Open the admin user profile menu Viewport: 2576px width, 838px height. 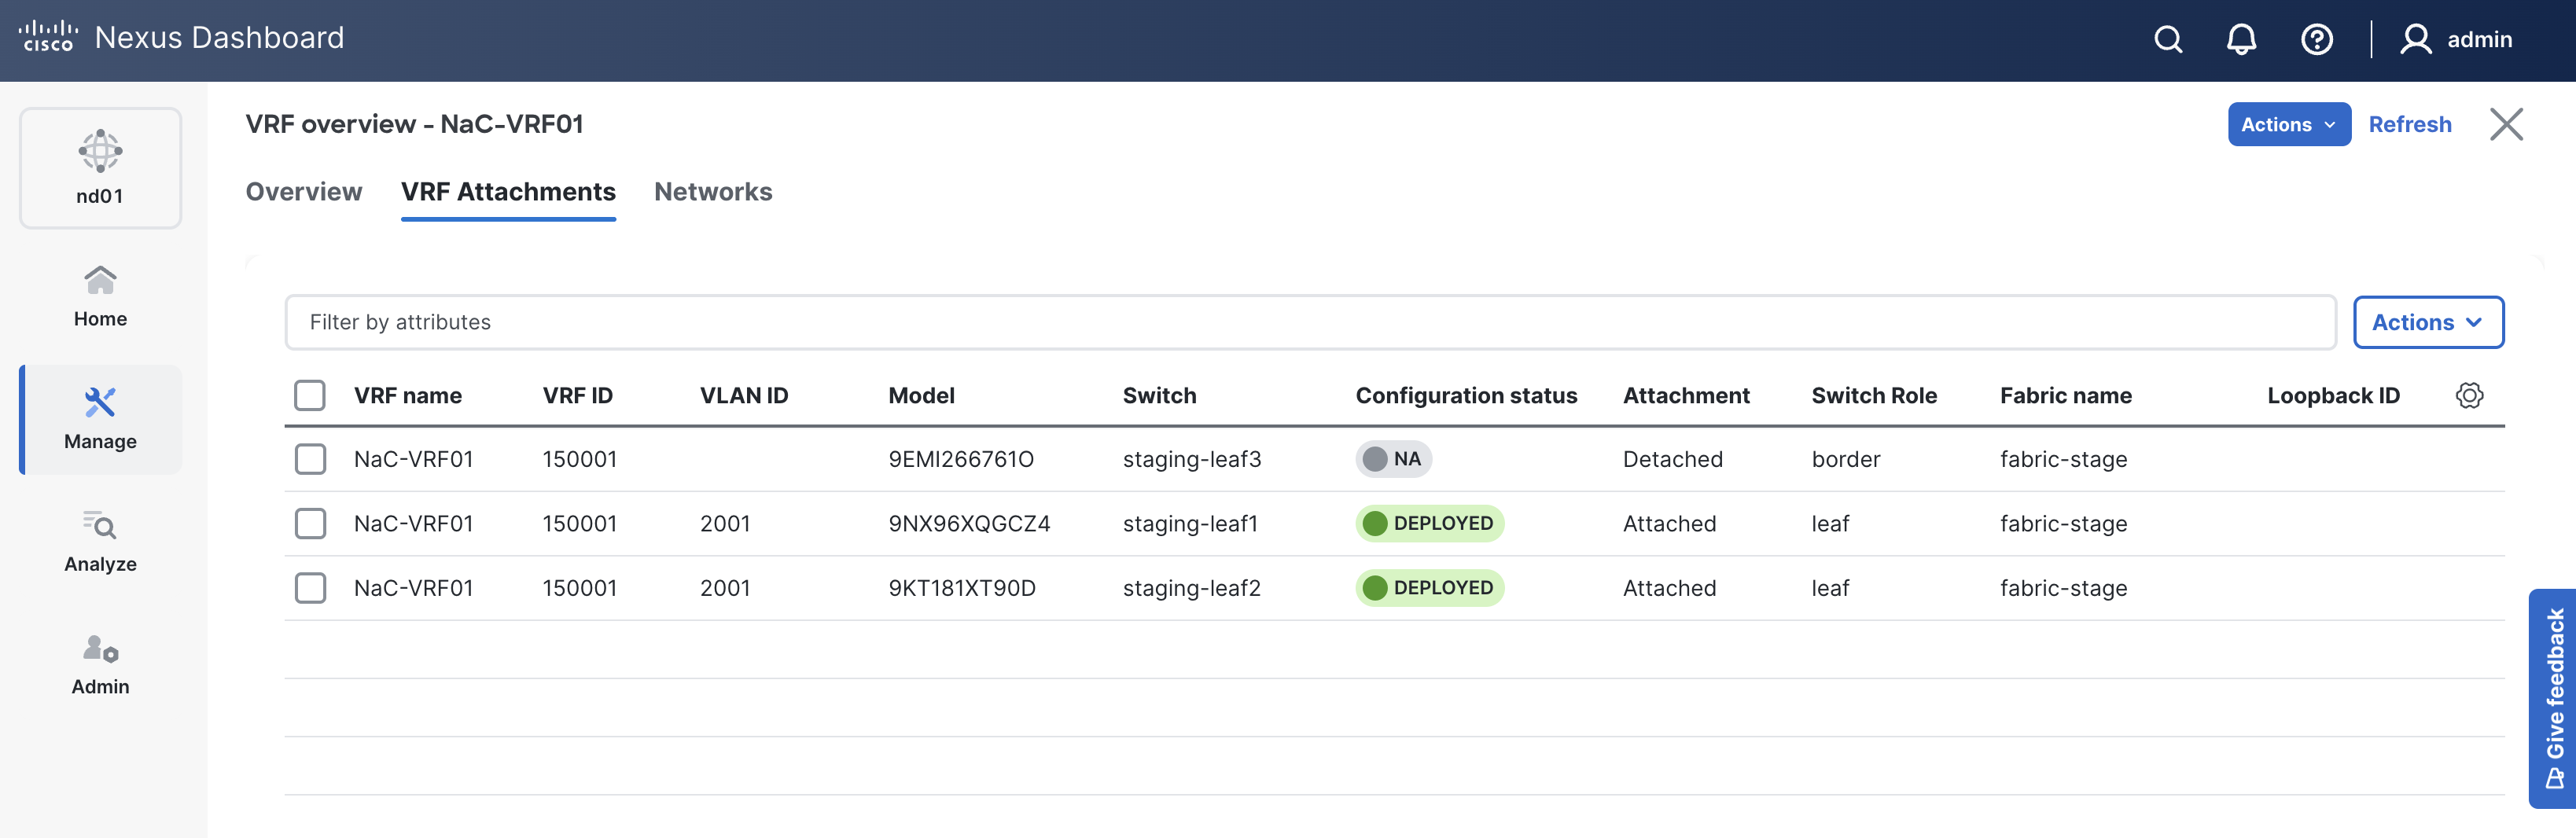click(x=2457, y=40)
